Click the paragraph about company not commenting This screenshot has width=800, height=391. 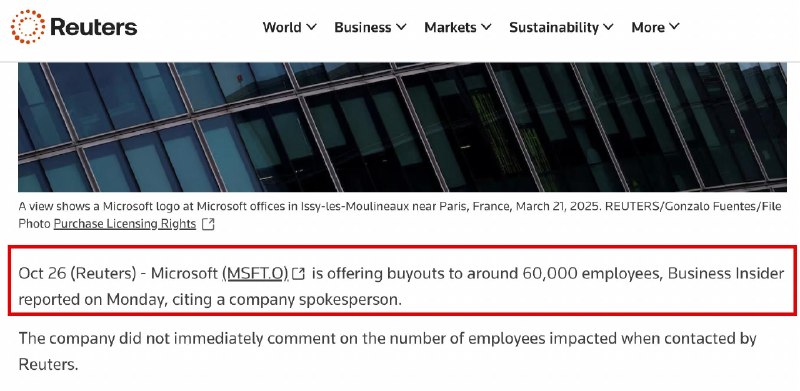pos(387,351)
